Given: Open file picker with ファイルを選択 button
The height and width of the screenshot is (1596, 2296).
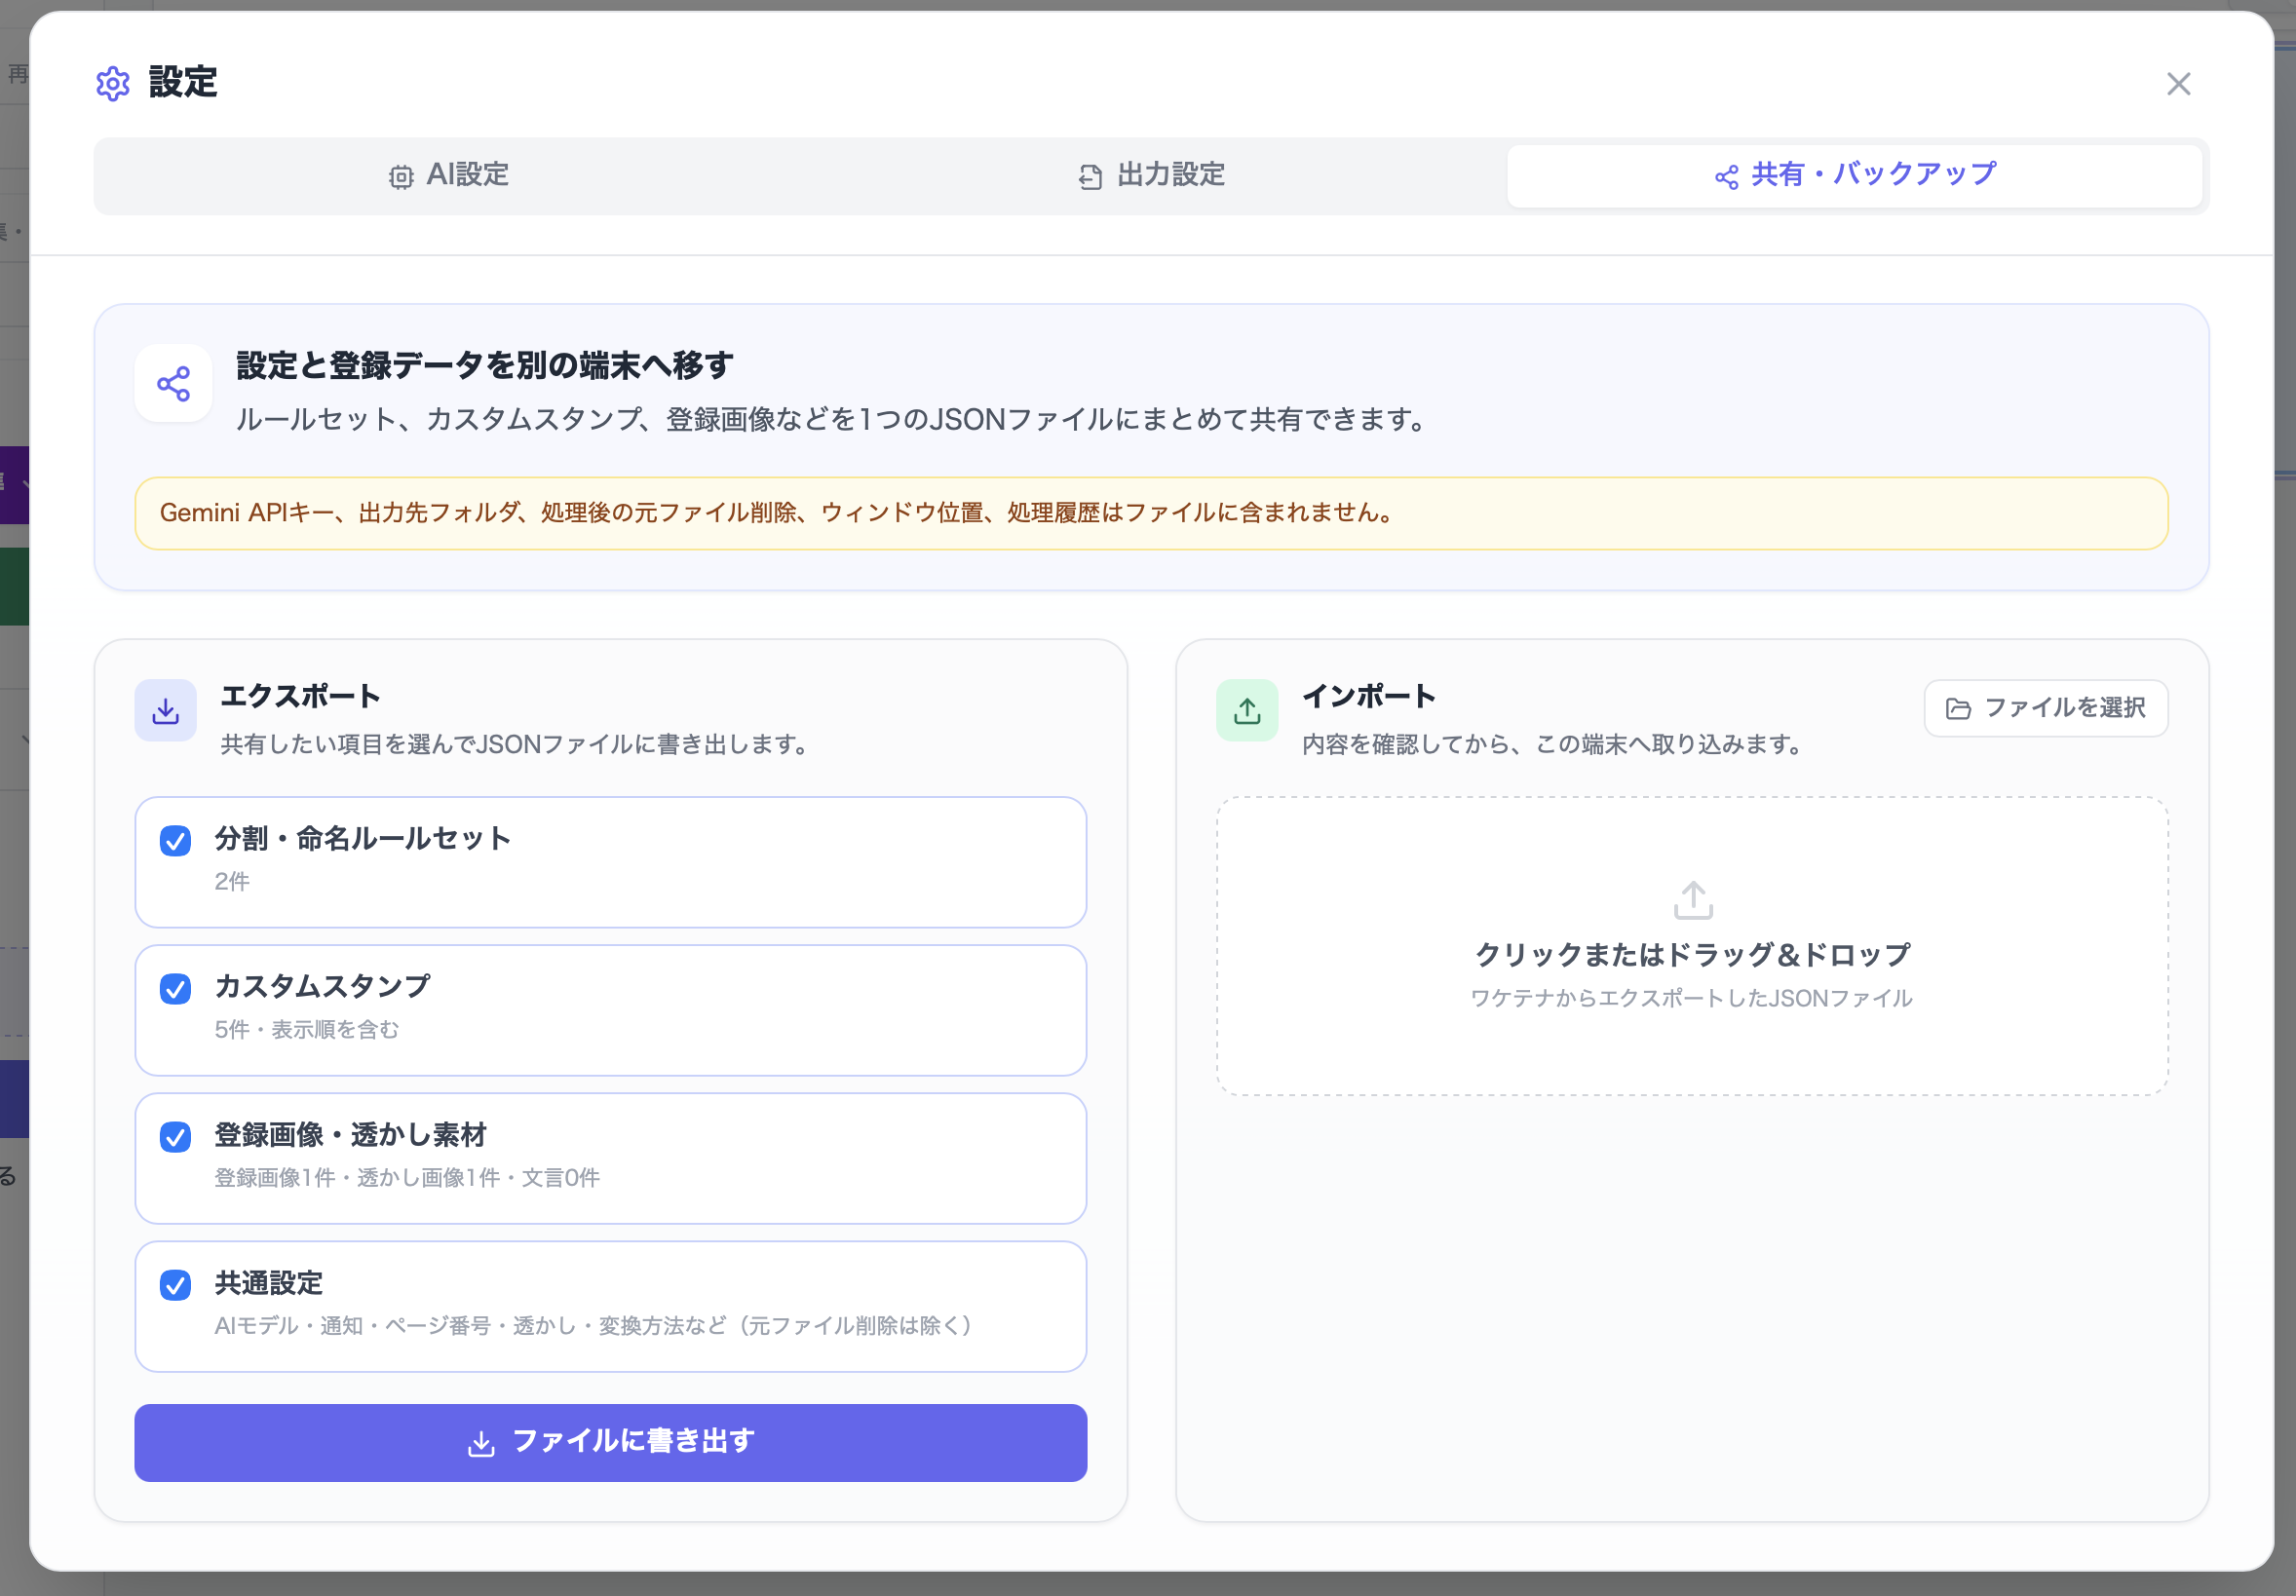Looking at the screenshot, I should point(2045,709).
